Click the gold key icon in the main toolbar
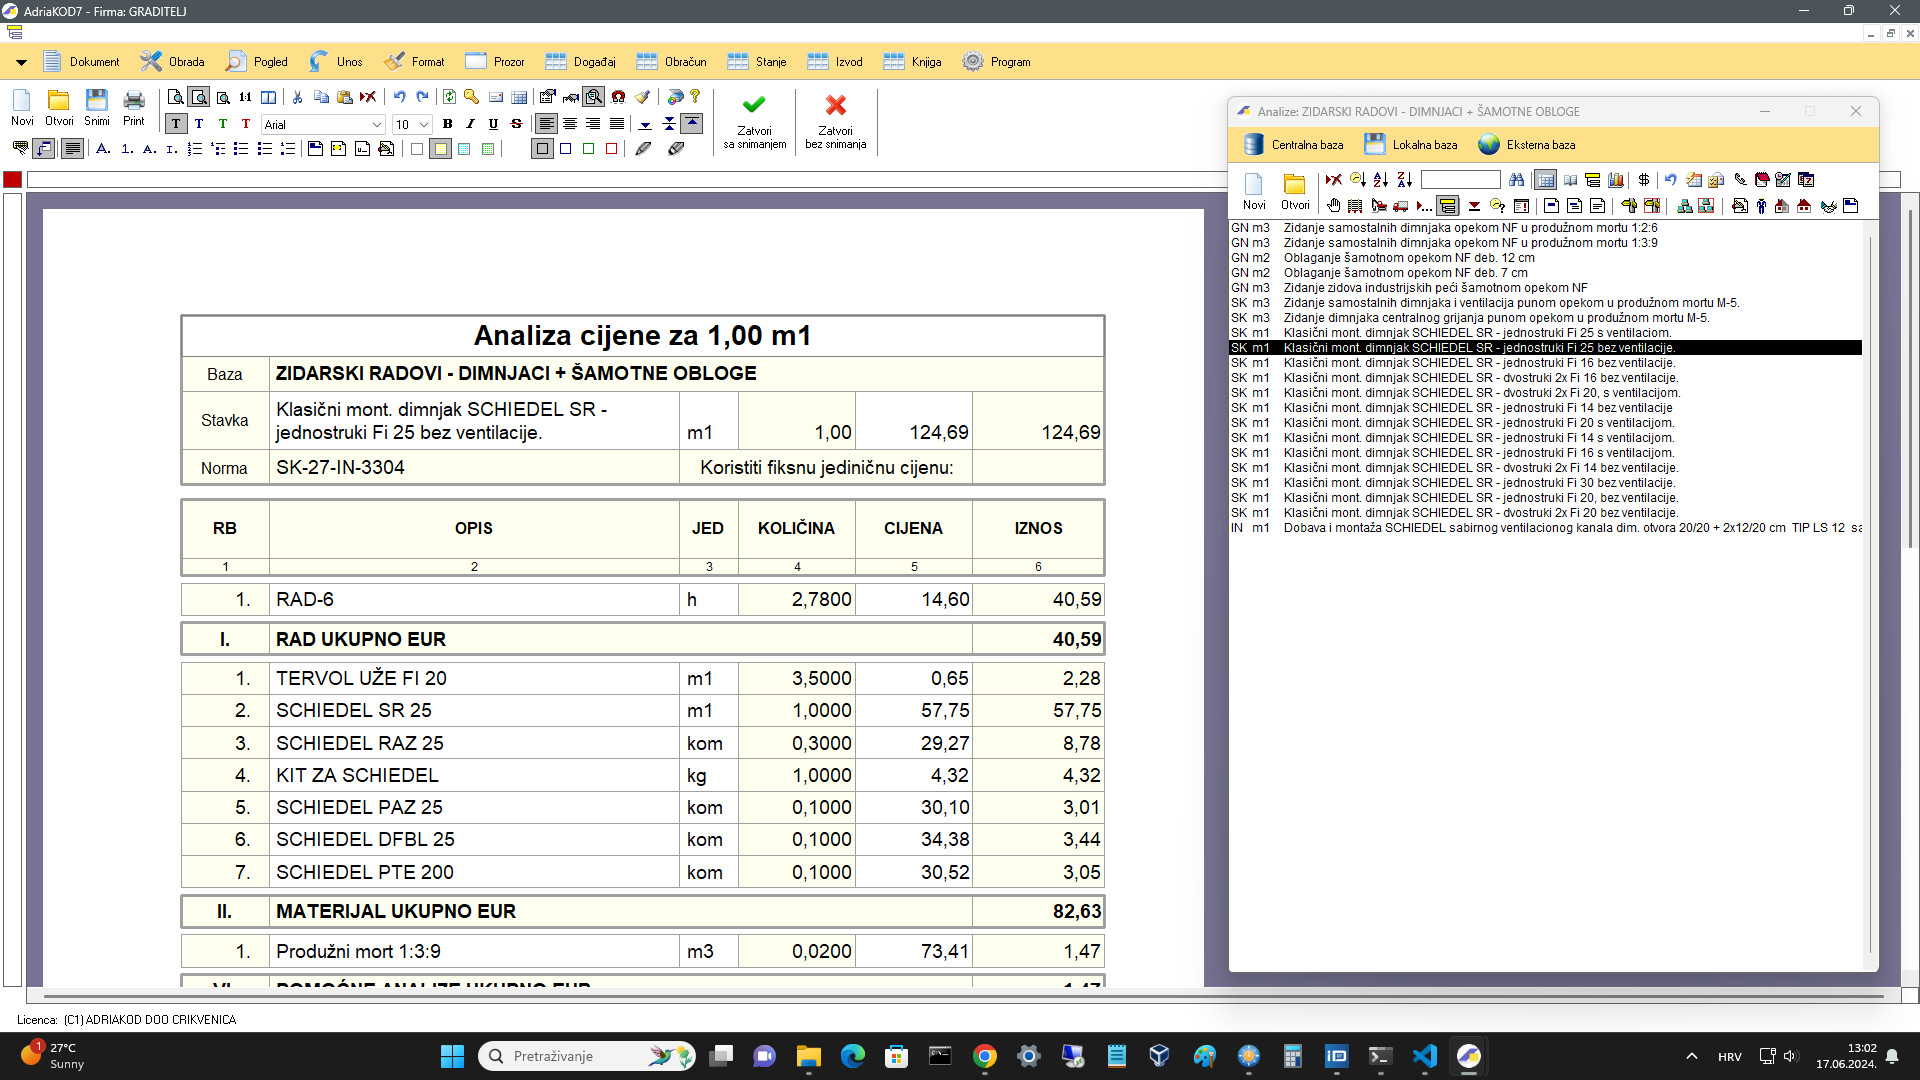1920x1080 pixels. (471, 97)
